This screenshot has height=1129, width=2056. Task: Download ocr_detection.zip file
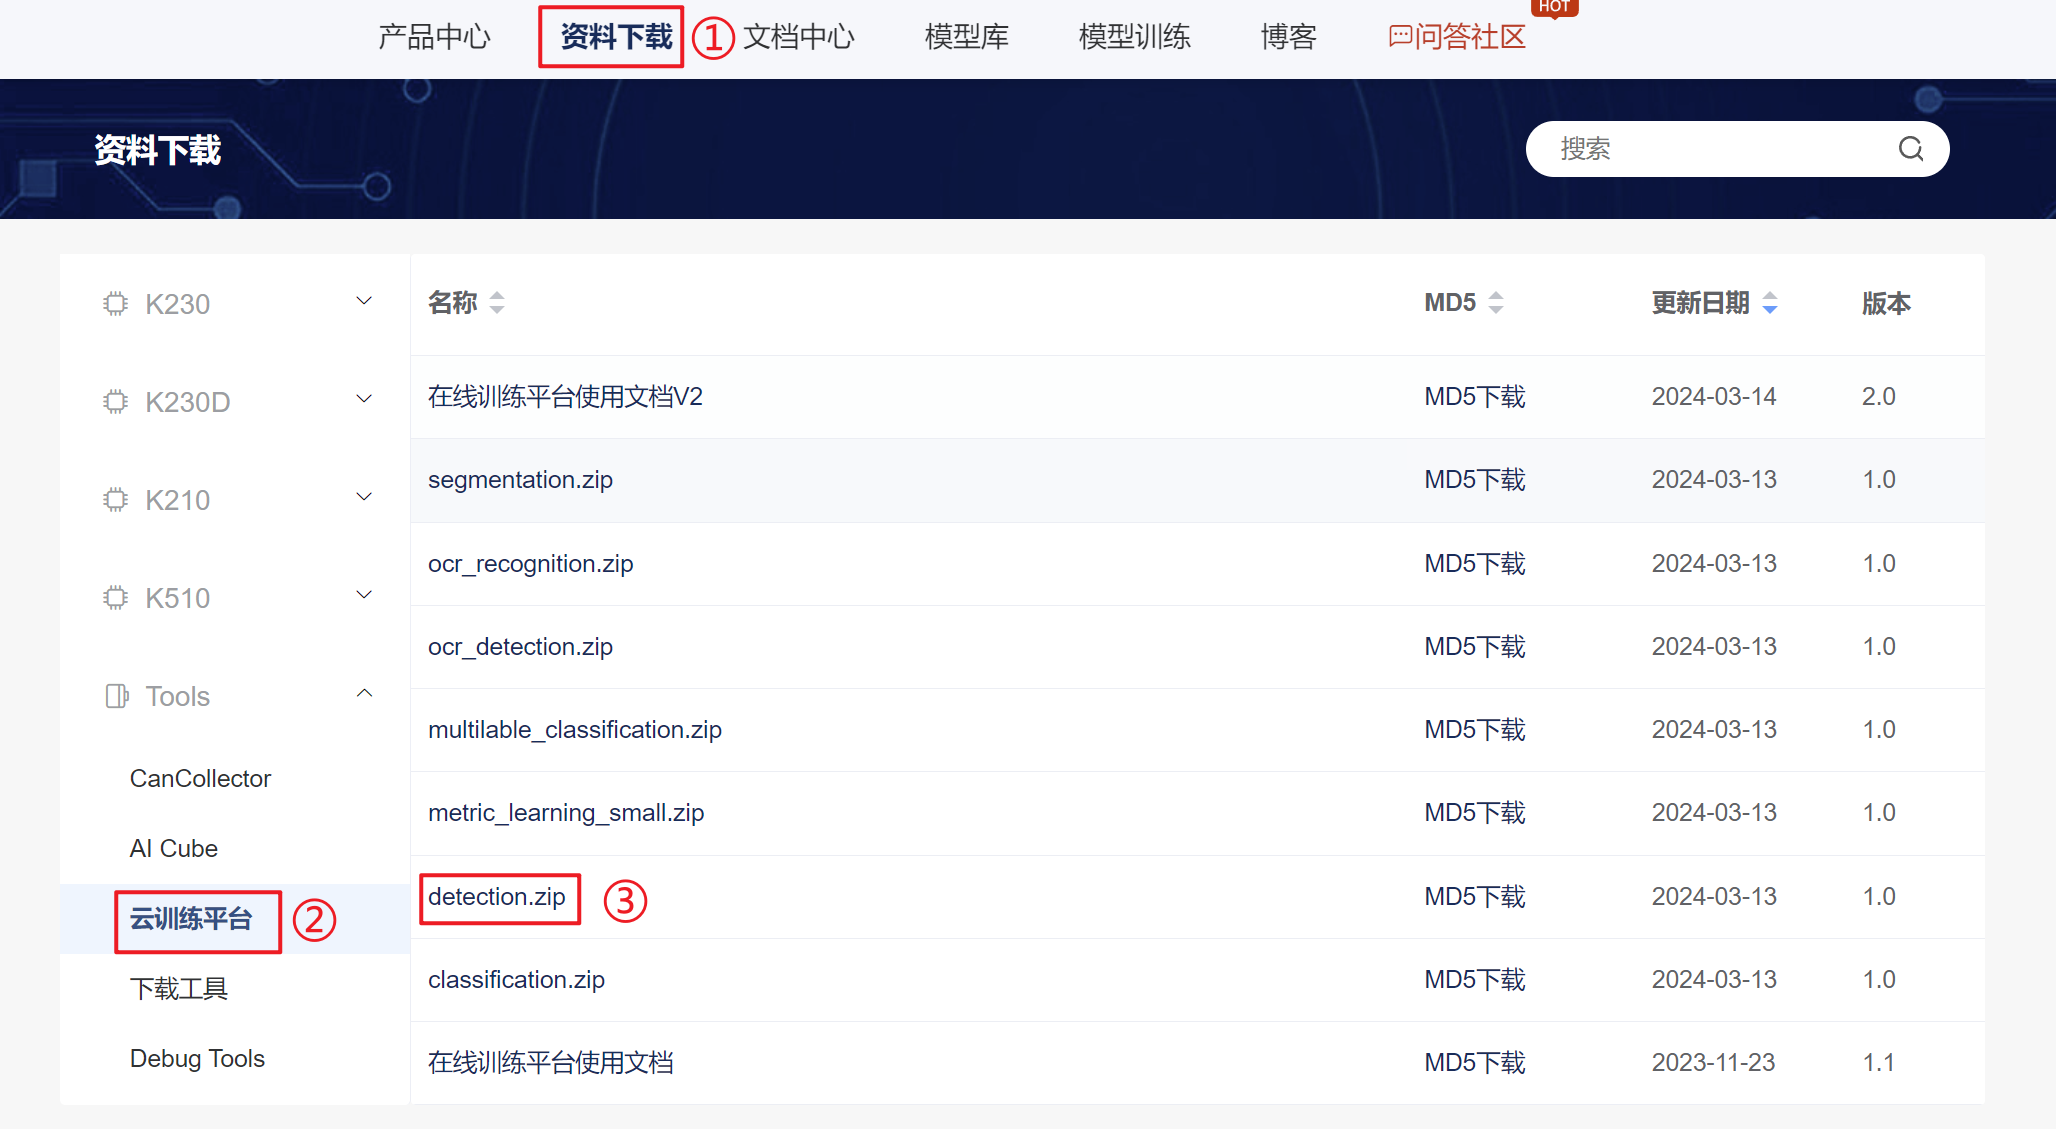tap(520, 646)
